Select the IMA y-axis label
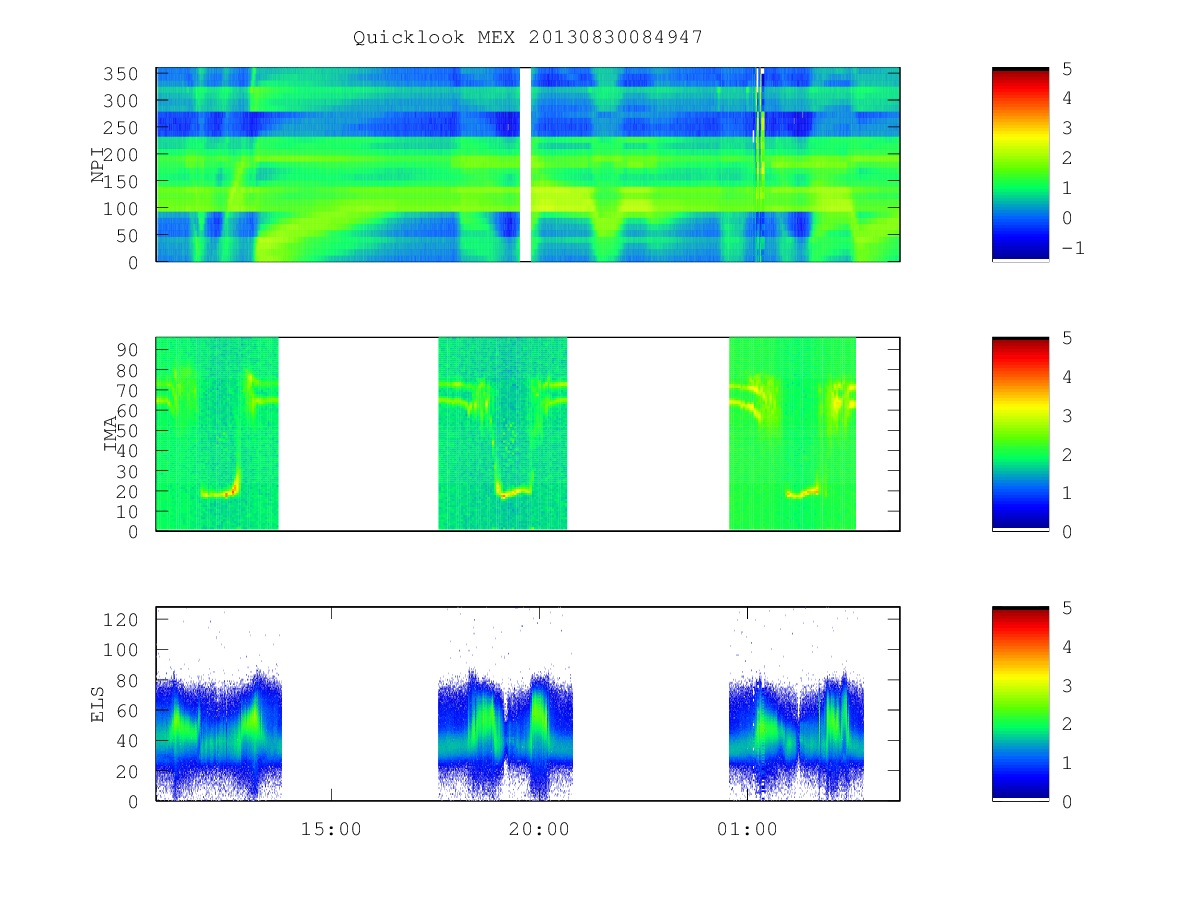 111,435
